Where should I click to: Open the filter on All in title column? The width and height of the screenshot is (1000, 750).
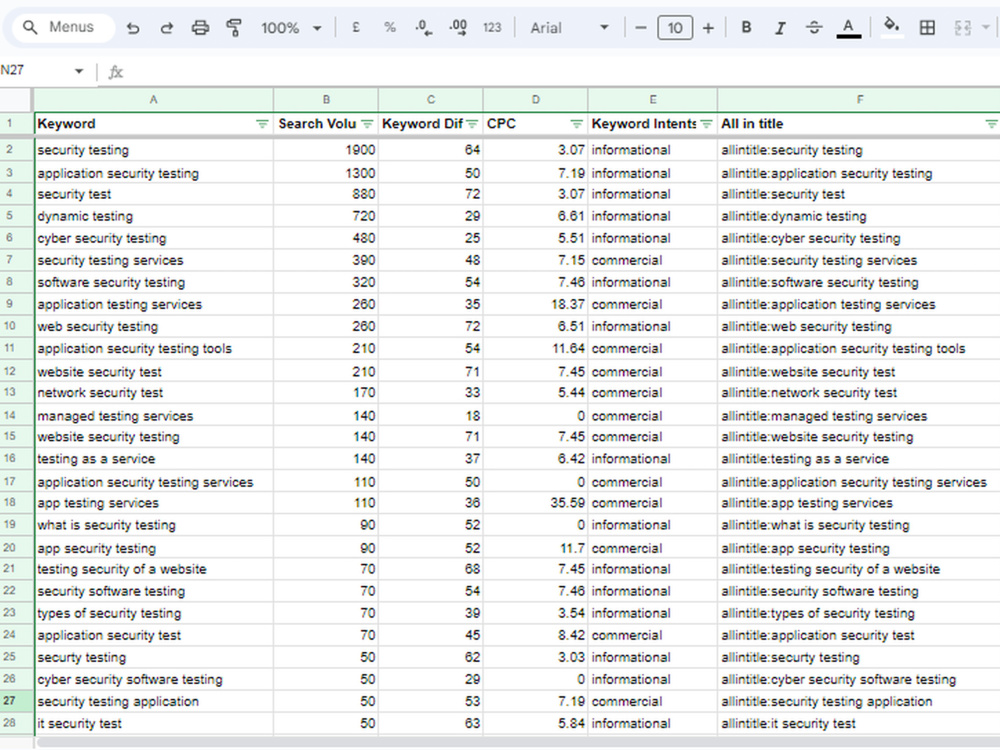[x=991, y=124]
